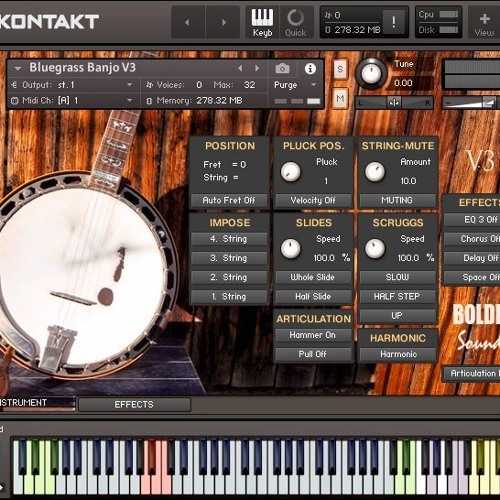Open the Midi Ch channel dropdown
Viewport: 500px width, 500px height.
[x=73, y=100]
